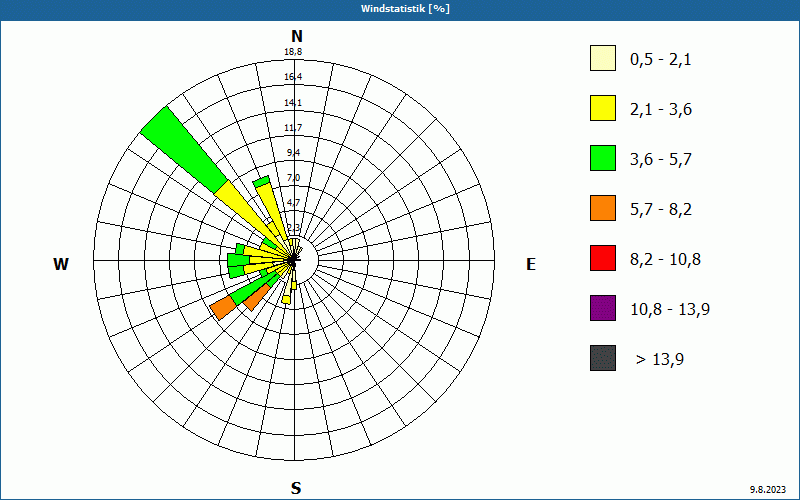Click the legend label '10,8 - 13,9'
The width and height of the screenshot is (800, 500).
coord(670,310)
